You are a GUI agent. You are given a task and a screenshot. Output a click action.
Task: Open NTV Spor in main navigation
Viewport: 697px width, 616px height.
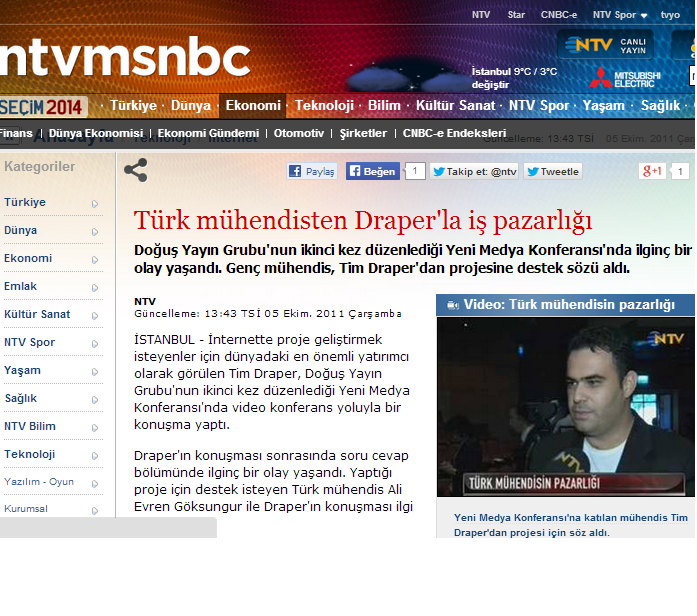click(x=539, y=106)
